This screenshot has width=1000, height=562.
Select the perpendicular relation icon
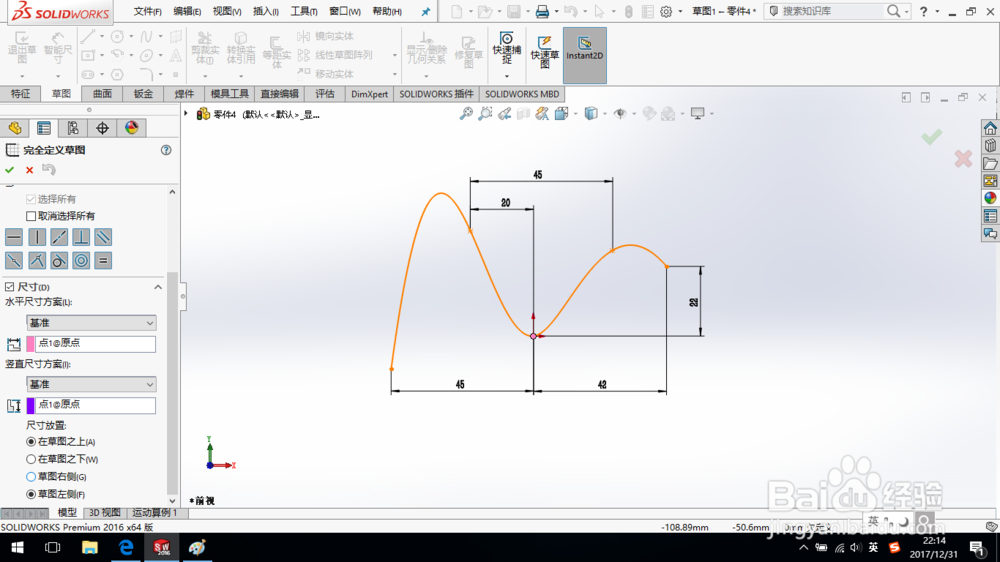tap(81, 237)
